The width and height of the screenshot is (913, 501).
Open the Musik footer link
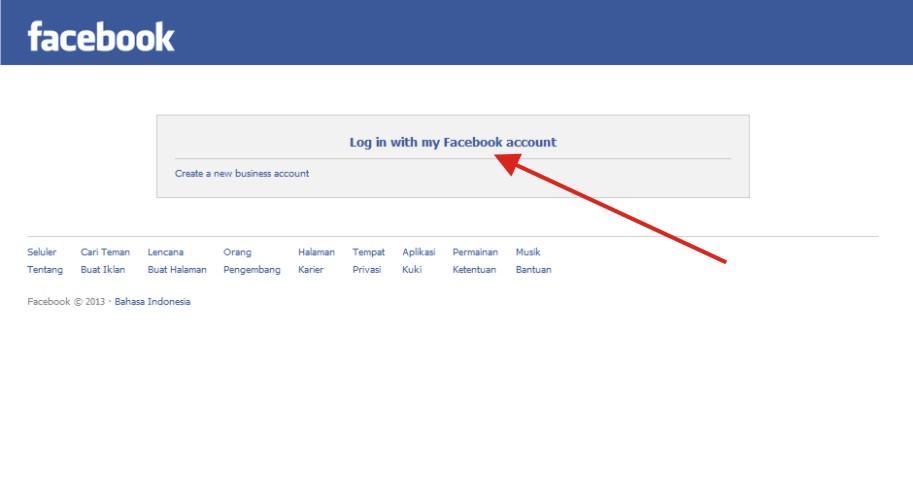(x=528, y=252)
